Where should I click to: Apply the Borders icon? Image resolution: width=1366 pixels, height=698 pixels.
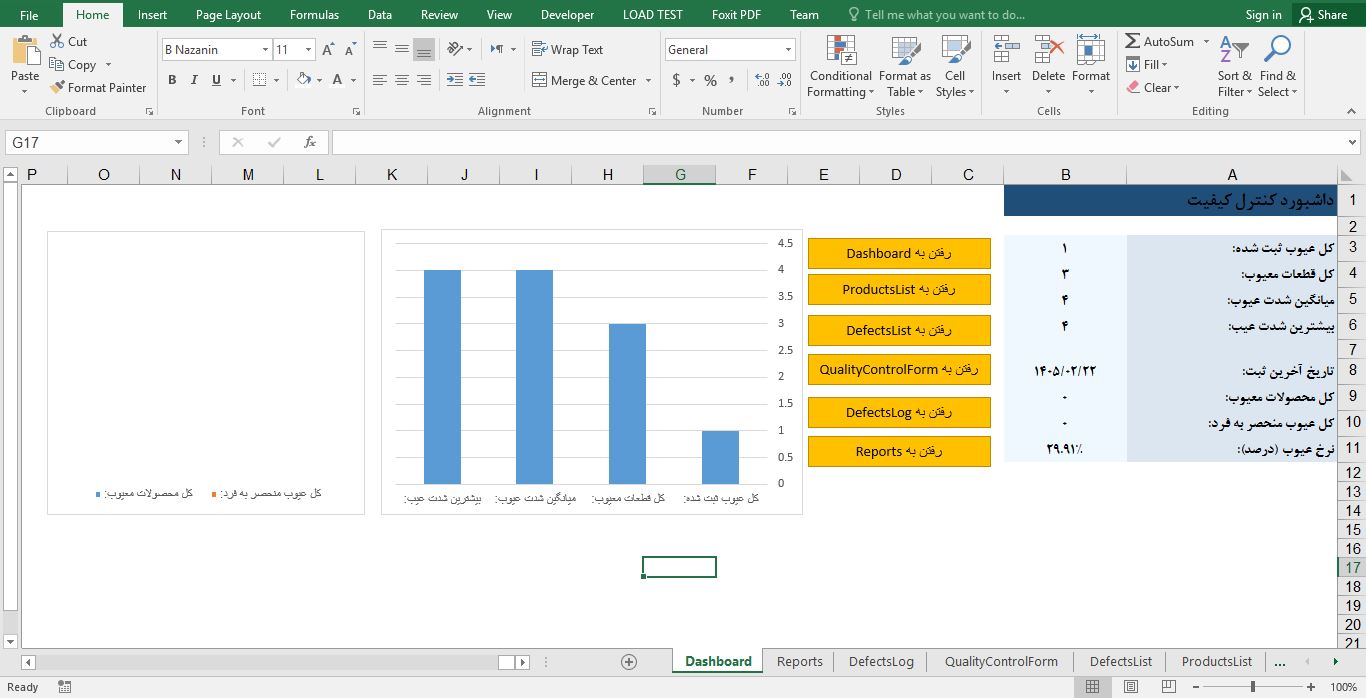pos(260,80)
